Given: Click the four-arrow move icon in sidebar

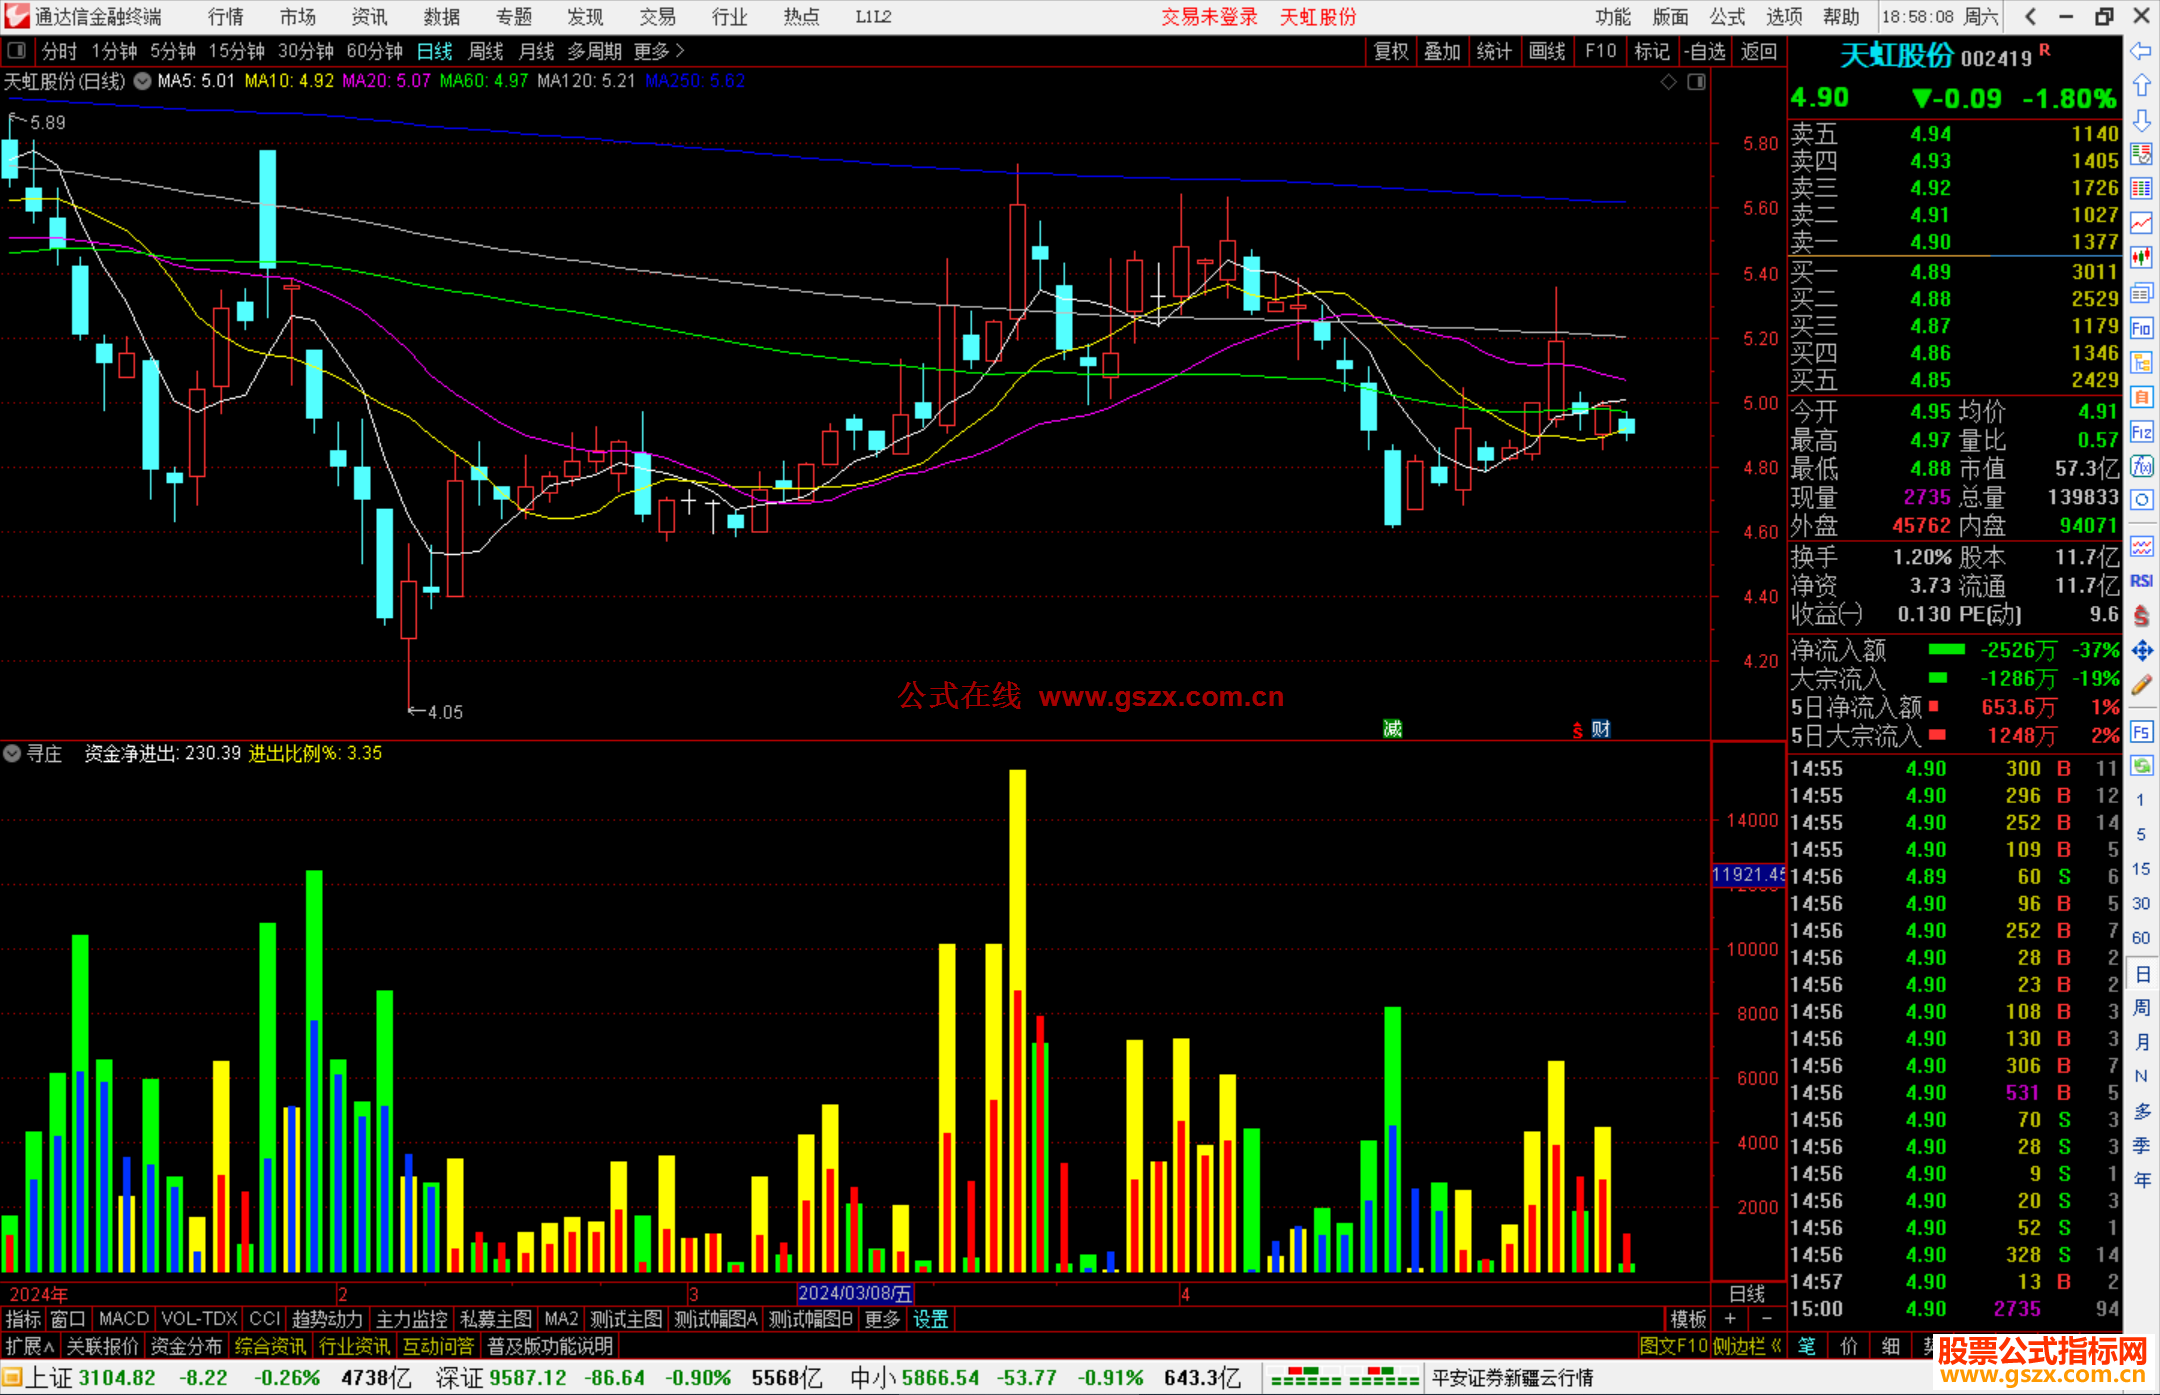Looking at the screenshot, I should pos(2141,651).
